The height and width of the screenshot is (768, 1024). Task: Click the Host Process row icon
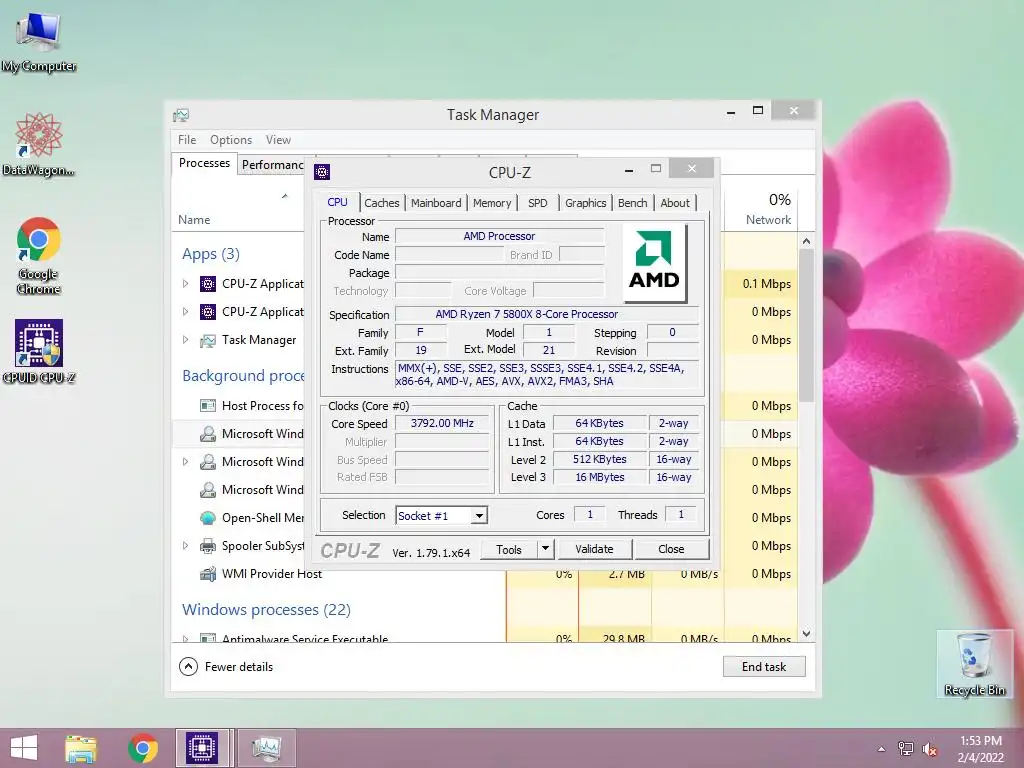coord(208,406)
